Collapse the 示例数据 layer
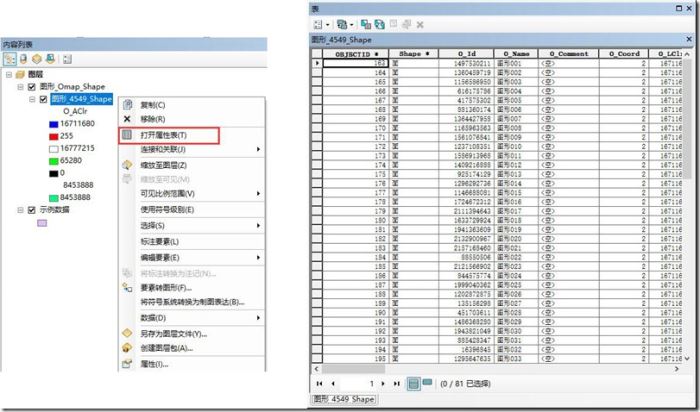This screenshot has width=700, height=412. 20,210
